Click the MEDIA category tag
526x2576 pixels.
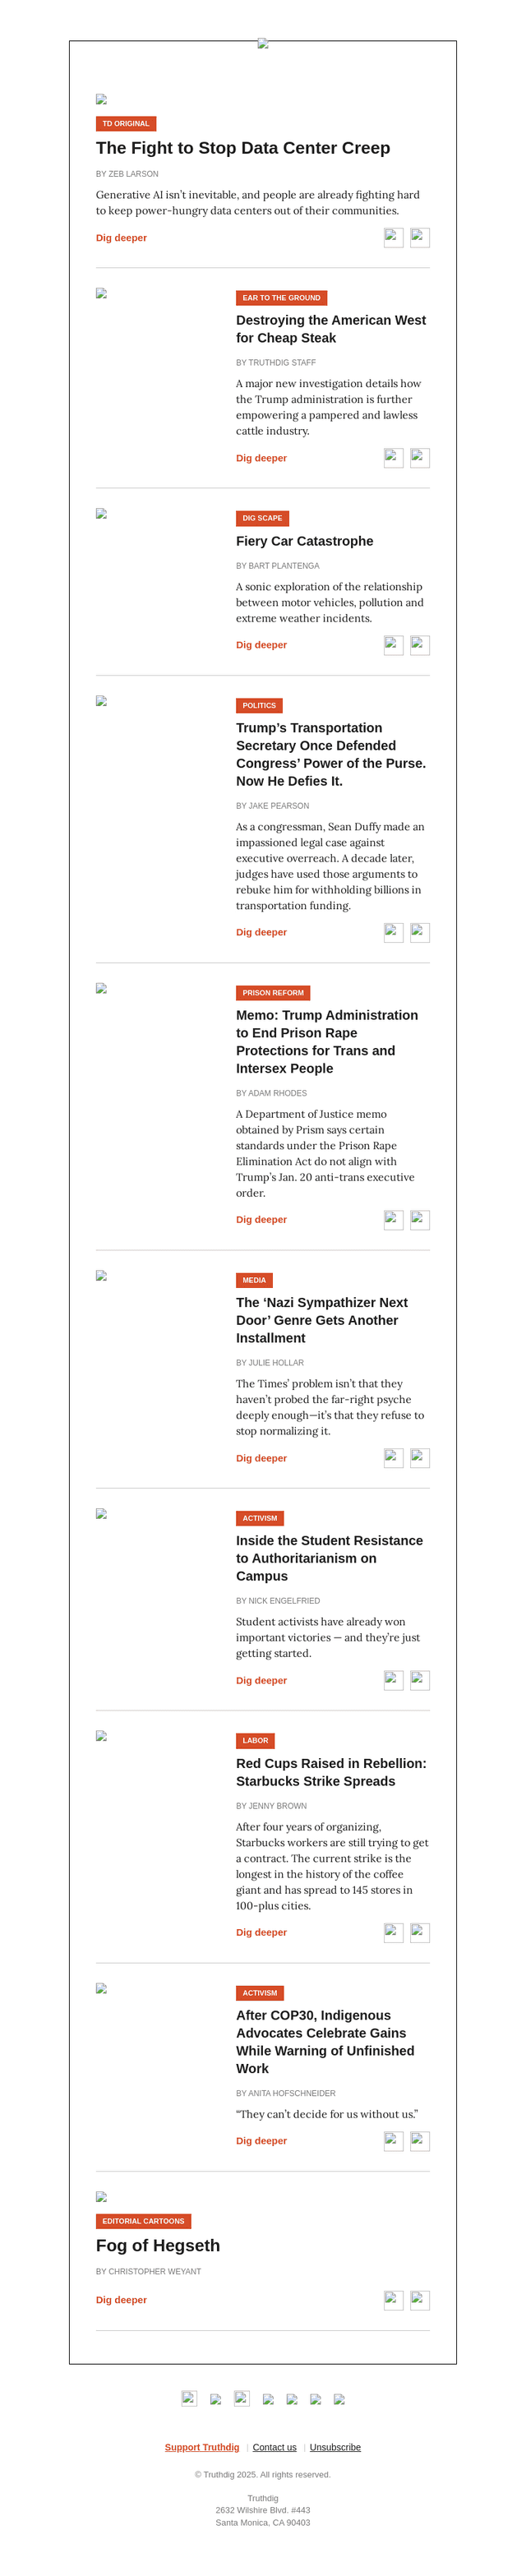coord(254,1280)
